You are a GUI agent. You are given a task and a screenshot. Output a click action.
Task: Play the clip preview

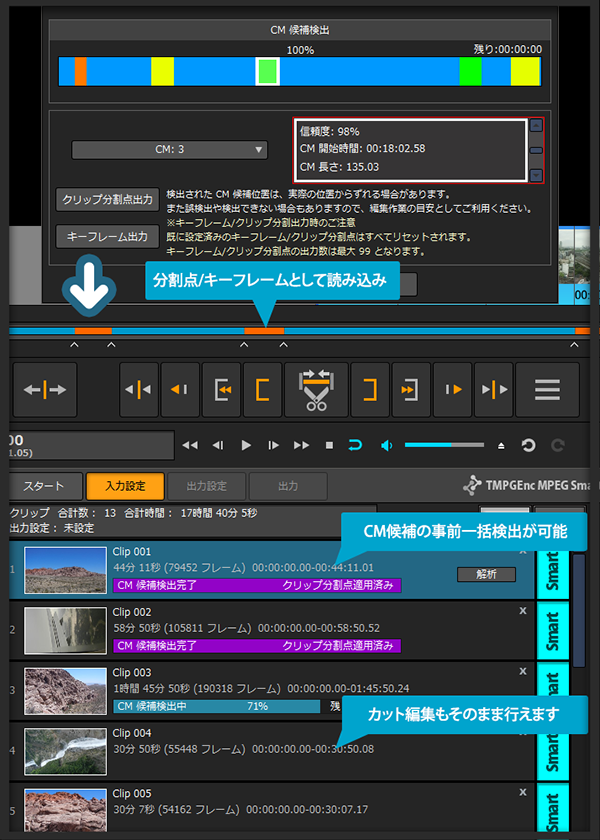coord(246,445)
